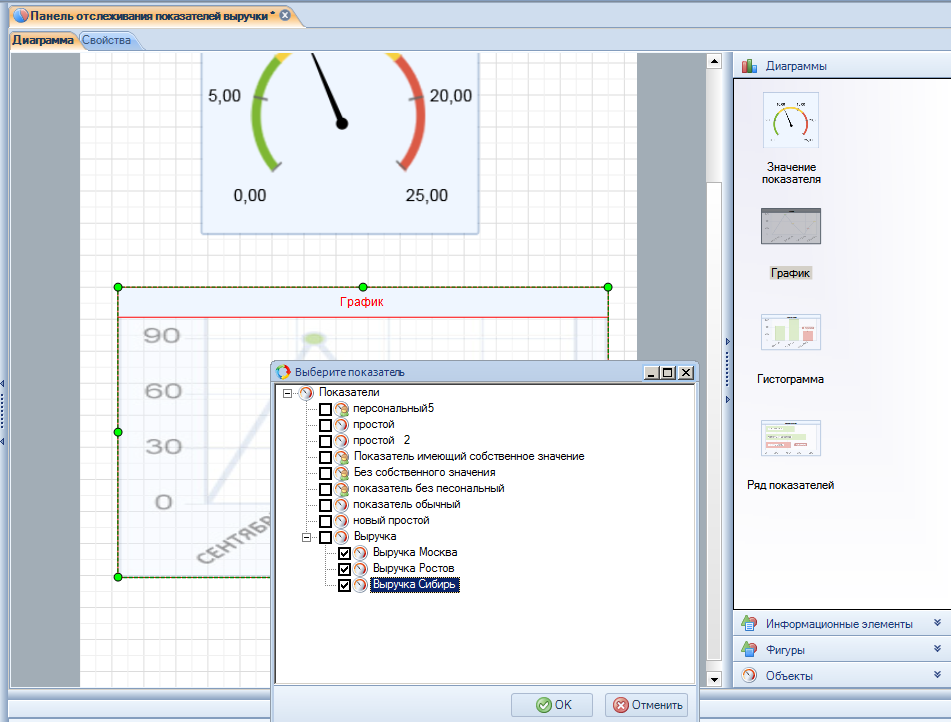
Task: Uncheck the Выручка Москва checkbox
Action: click(x=345, y=553)
